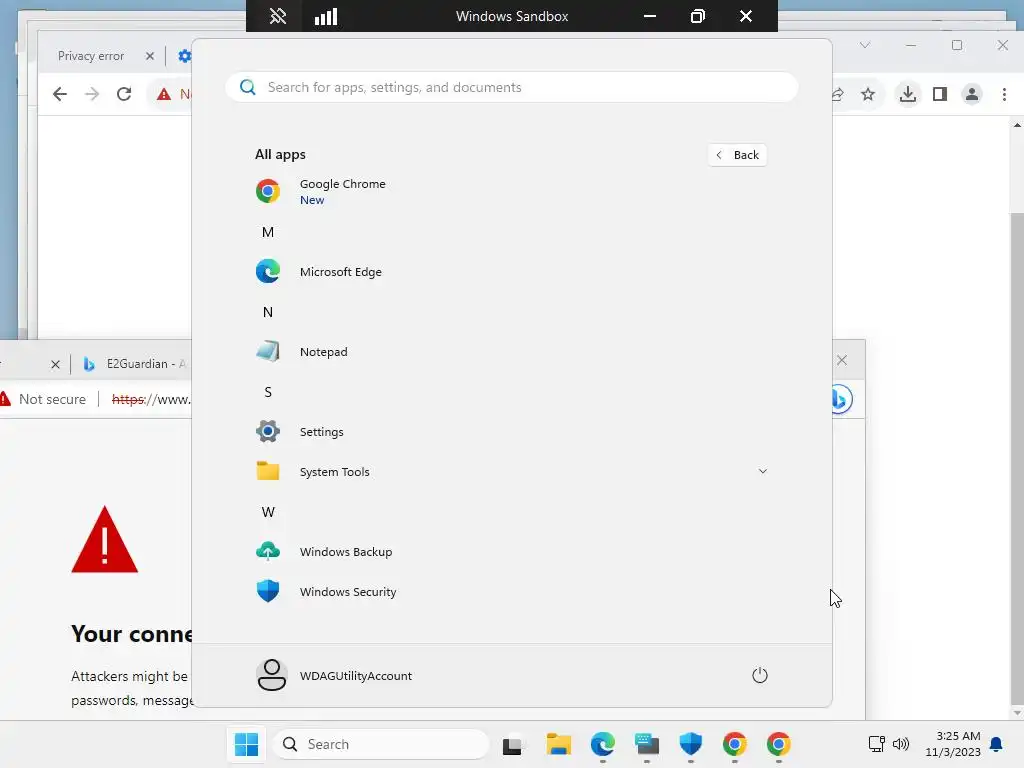Open File Explorer from taskbar

click(x=559, y=744)
